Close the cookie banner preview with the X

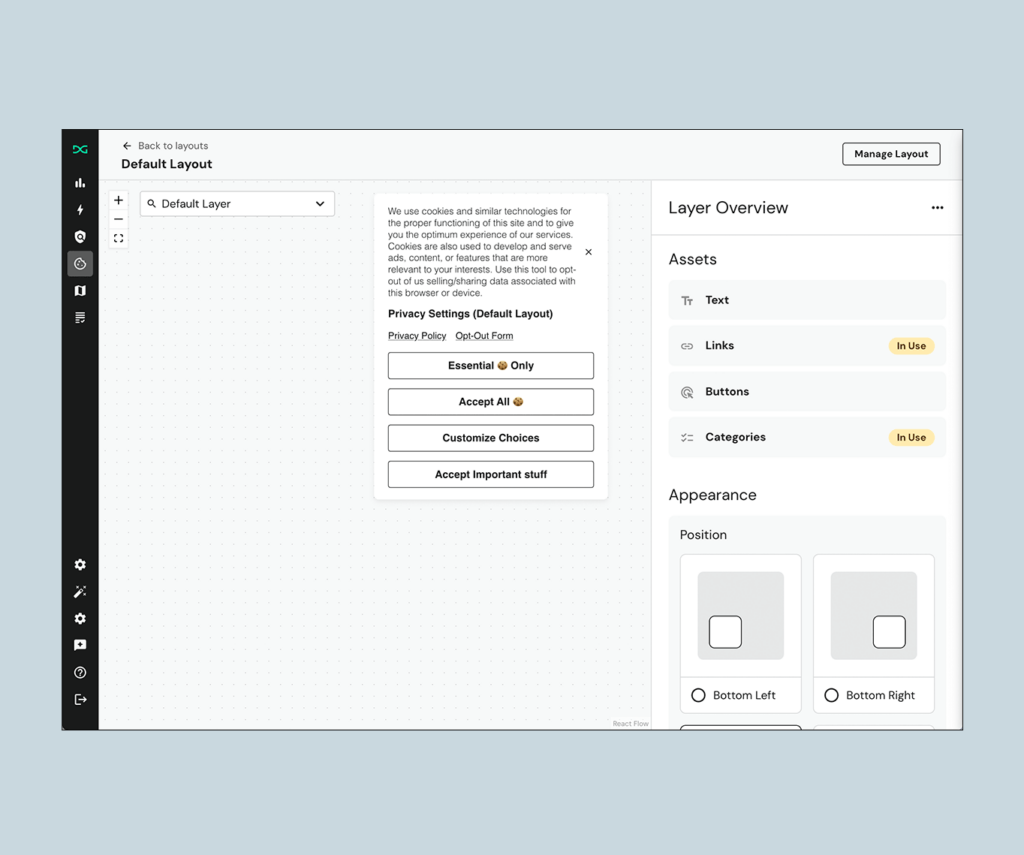coord(588,252)
